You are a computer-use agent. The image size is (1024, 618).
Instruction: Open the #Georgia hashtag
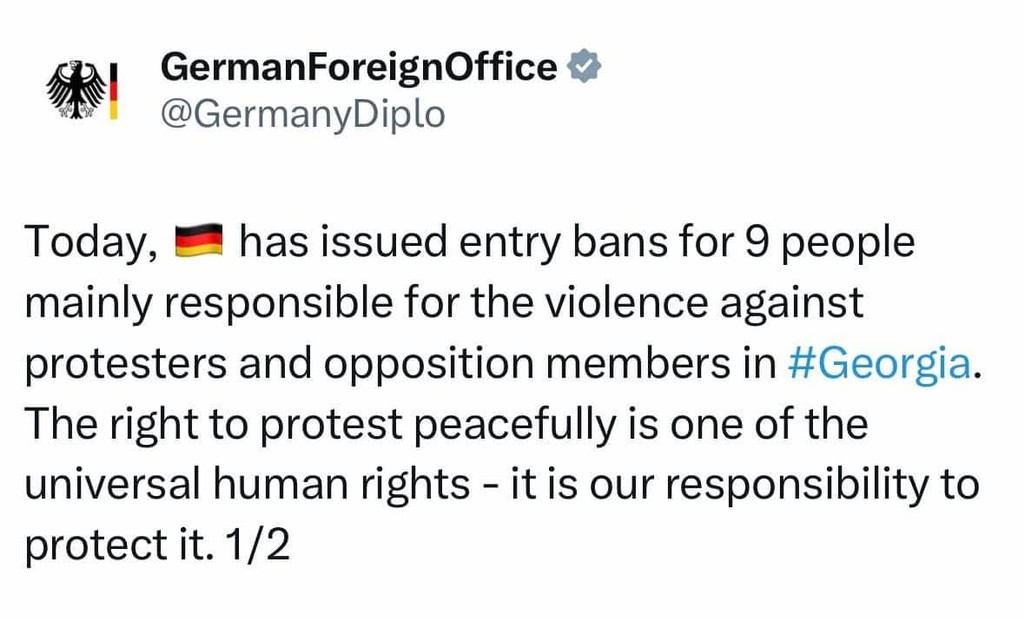pos(878,364)
